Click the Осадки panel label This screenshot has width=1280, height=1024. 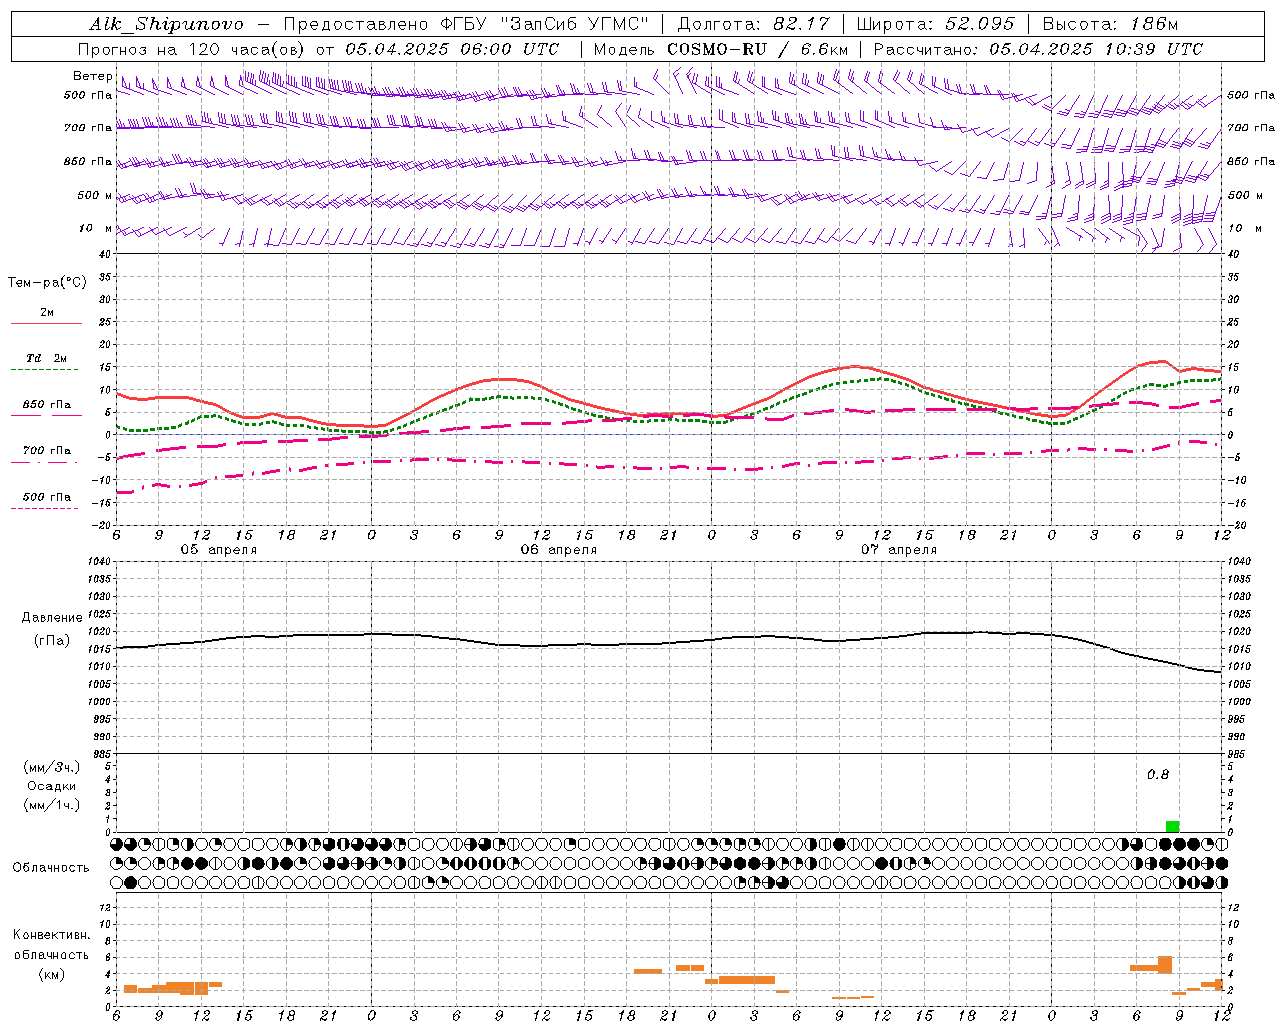click(x=52, y=786)
